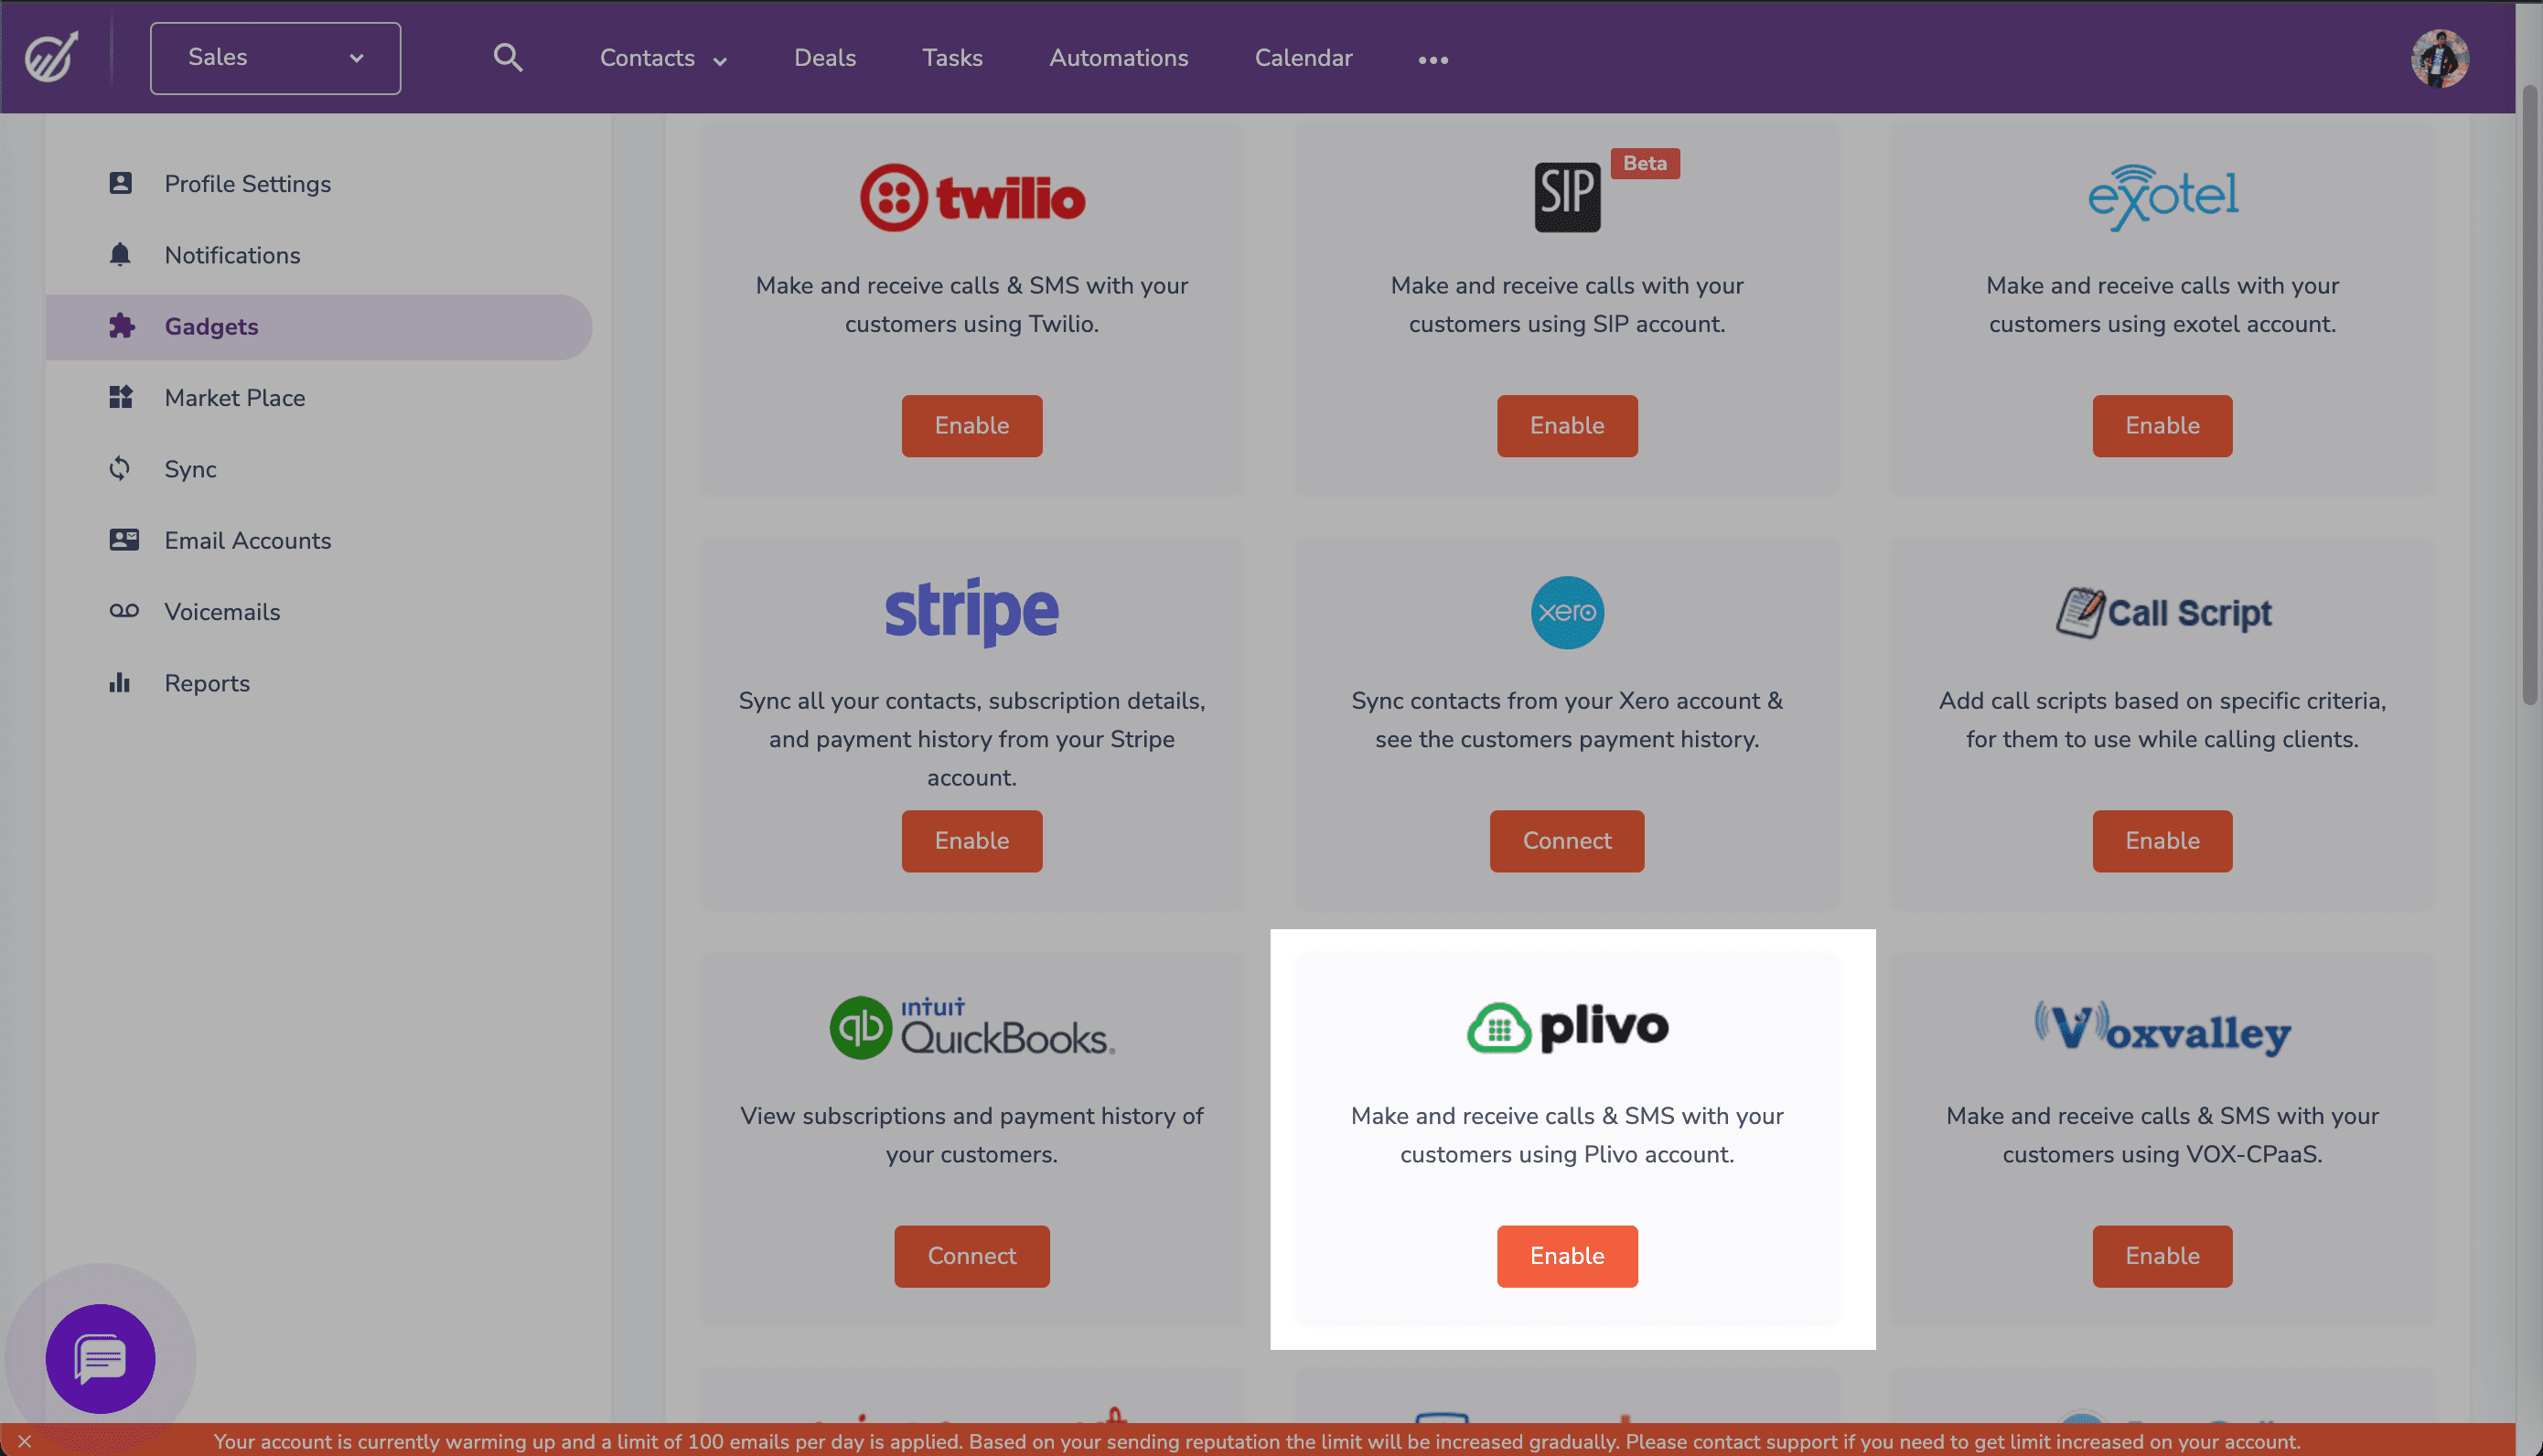Open Profile Settings page

coord(248,182)
